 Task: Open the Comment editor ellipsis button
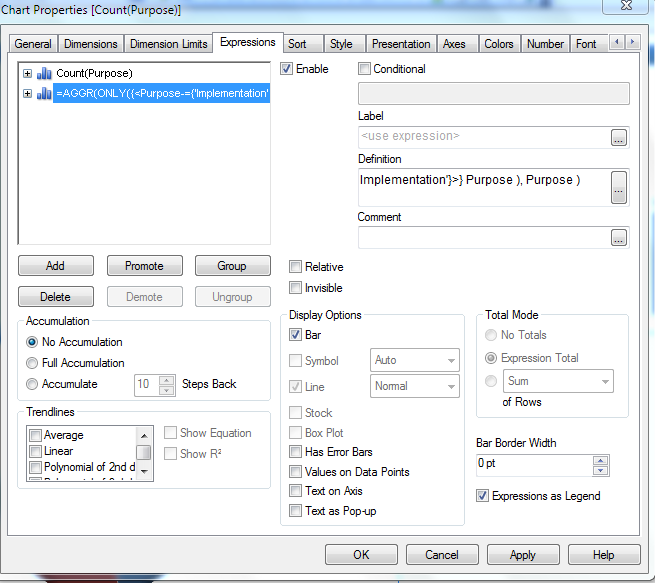point(619,238)
